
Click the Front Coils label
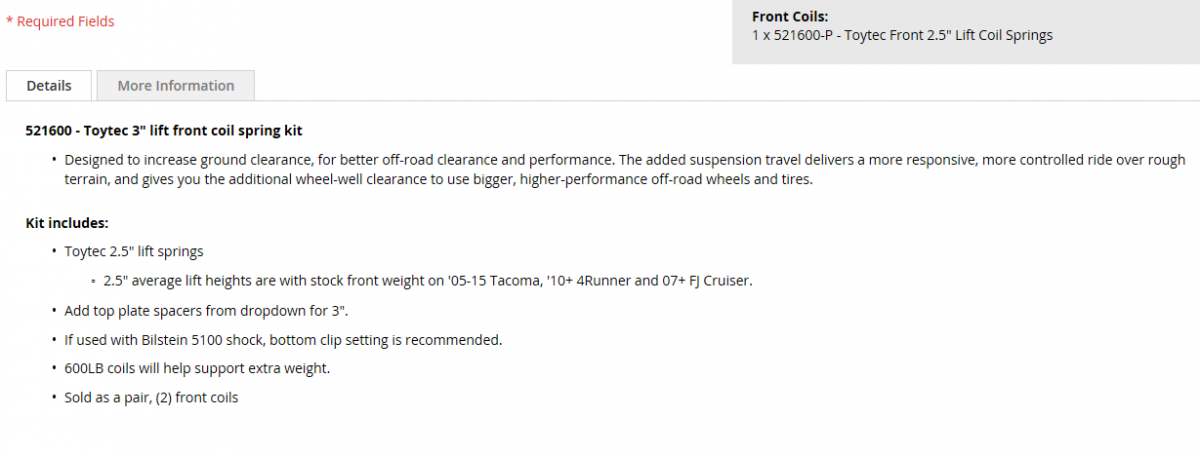tap(790, 16)
